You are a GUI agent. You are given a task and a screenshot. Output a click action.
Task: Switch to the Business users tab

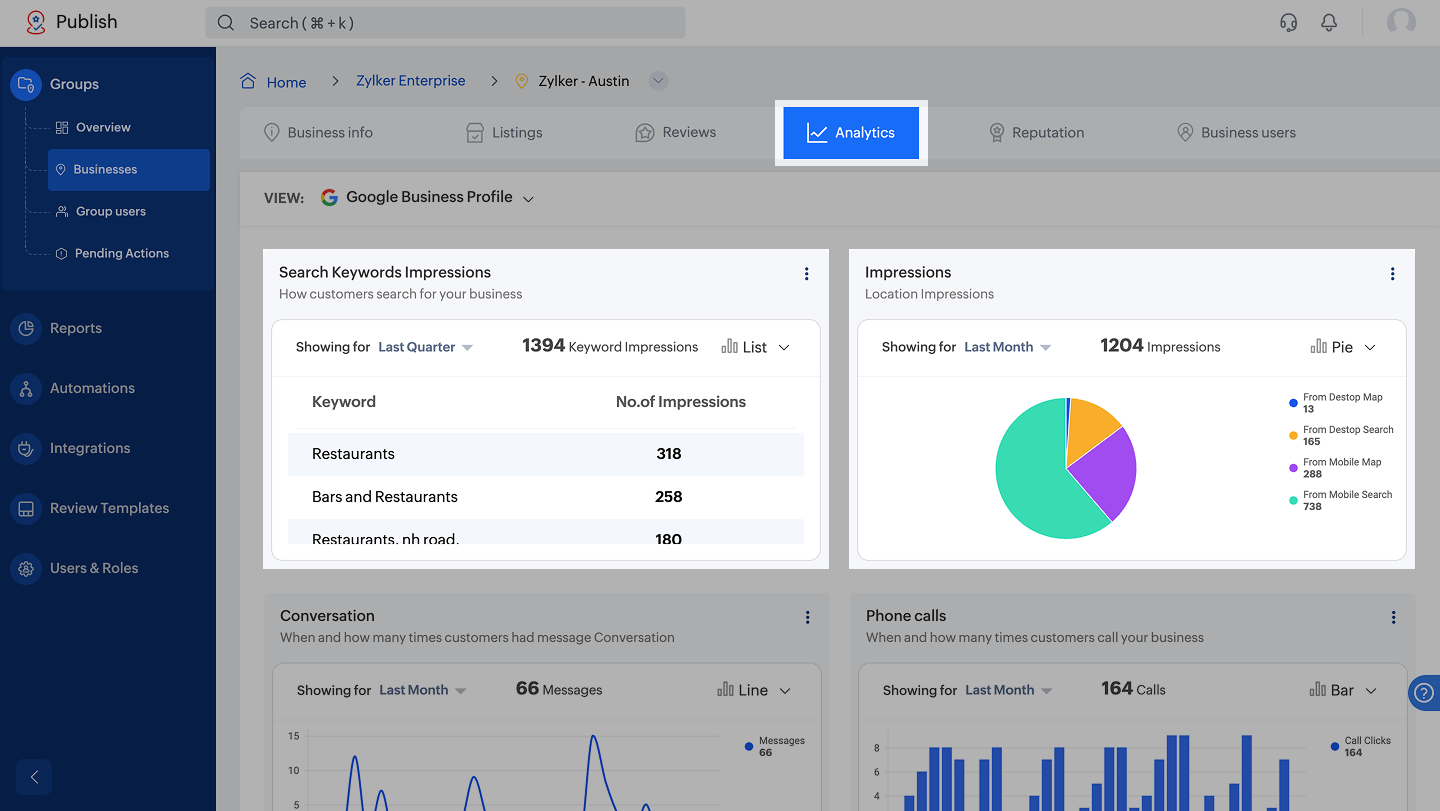1236,132
